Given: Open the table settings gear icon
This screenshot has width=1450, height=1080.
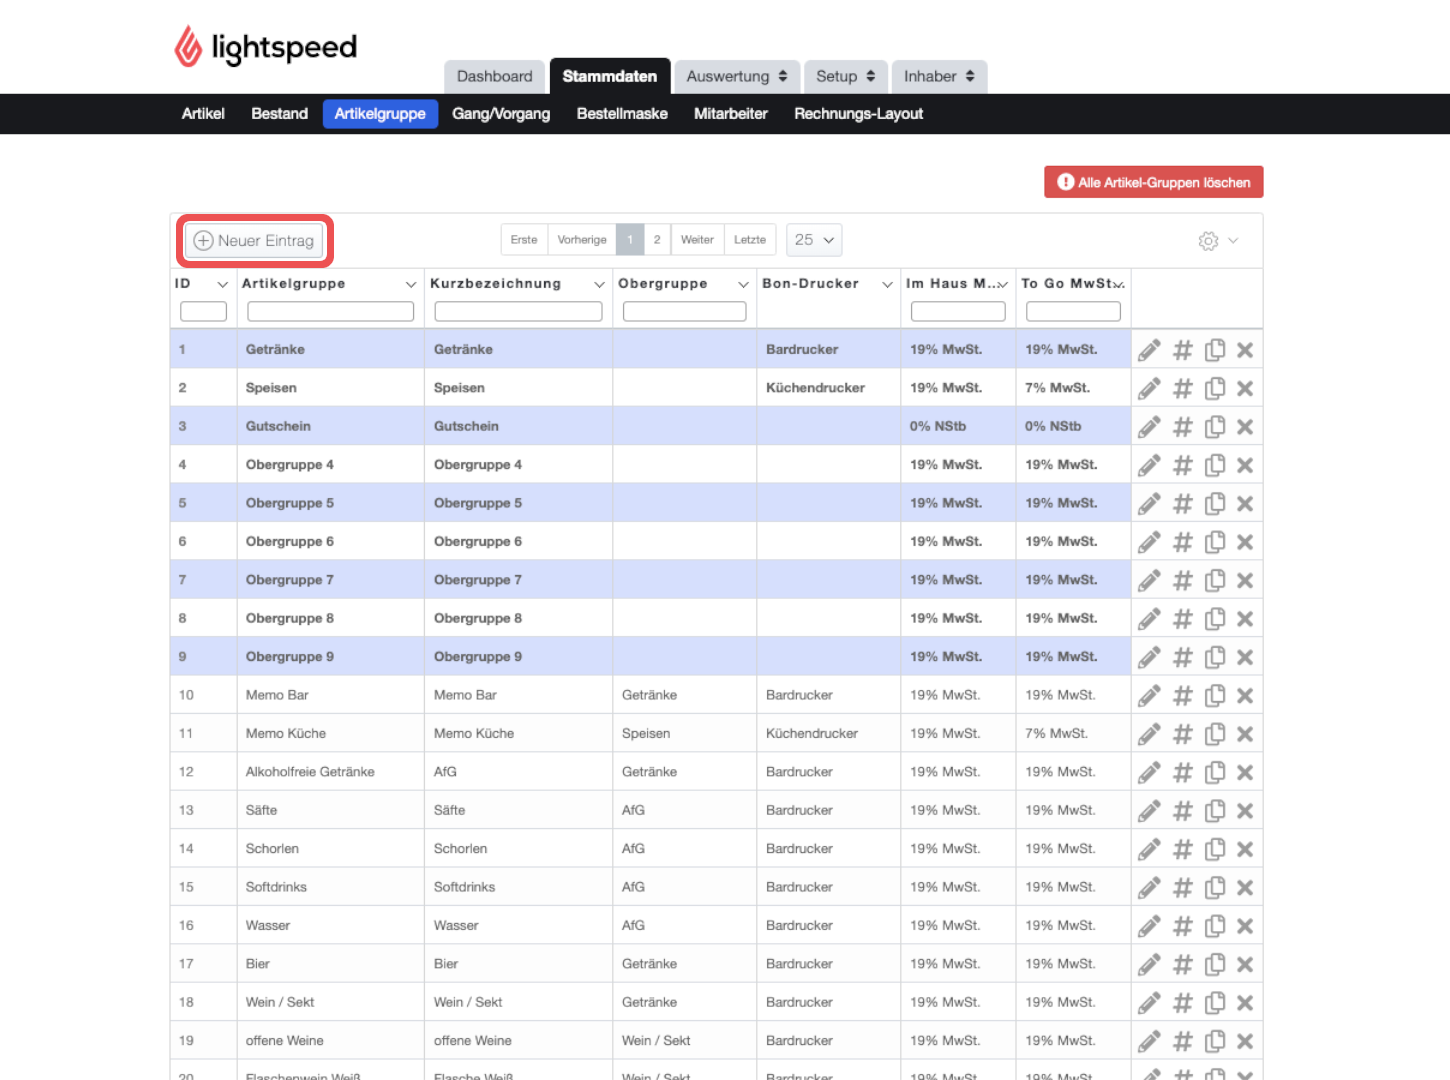Looking at the screenshot, I should 1208,241.
